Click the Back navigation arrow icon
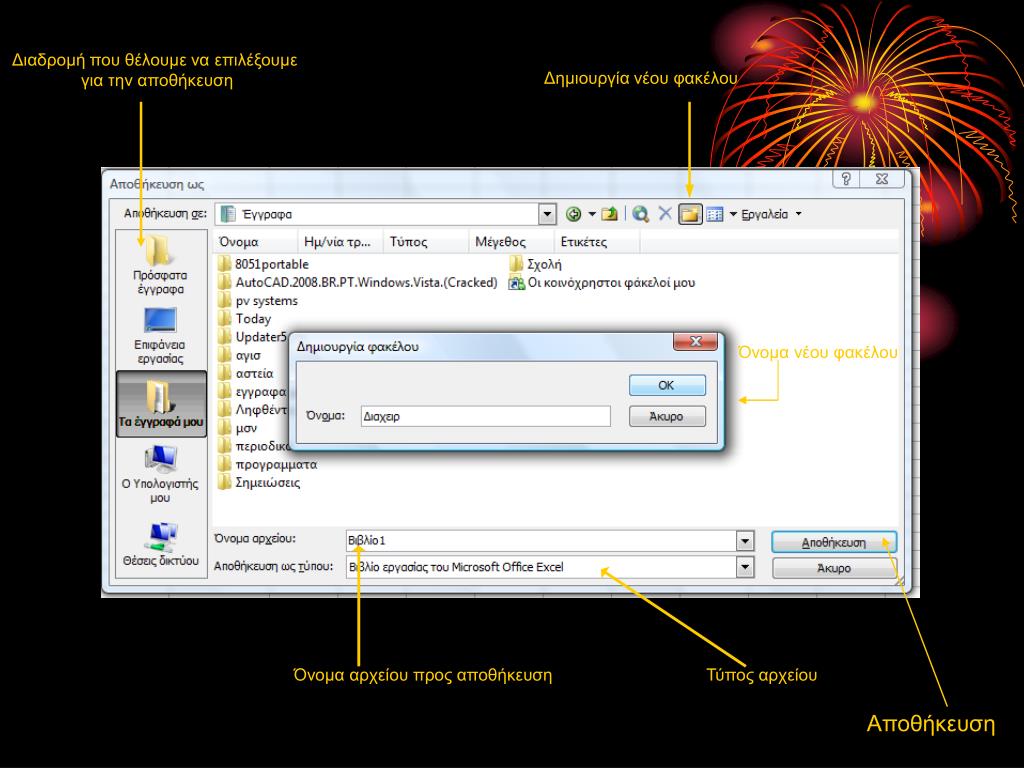 tap(573, 214)
